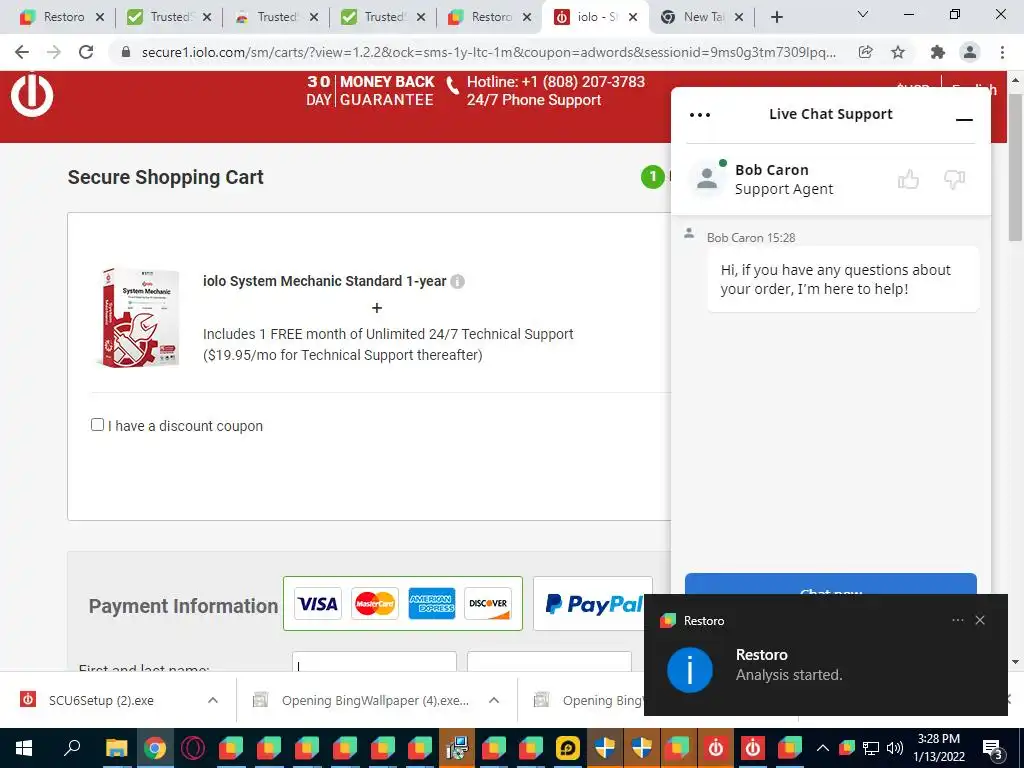The height and width of the screenshot is (768, 1024).
Task: Select the American Express icon
Action: tap(432, 603)
